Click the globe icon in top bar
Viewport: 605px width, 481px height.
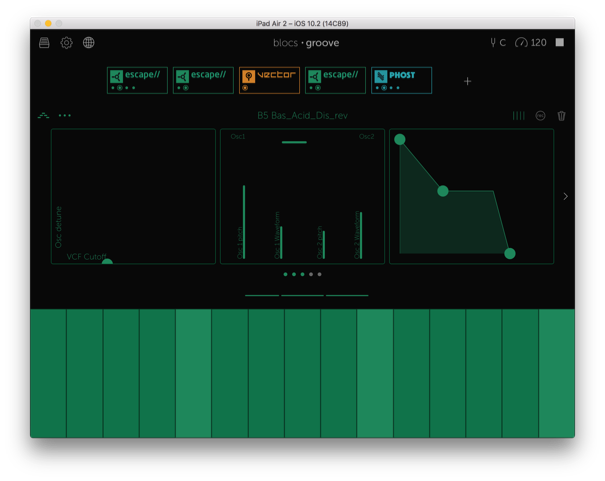tap(89, 43)
